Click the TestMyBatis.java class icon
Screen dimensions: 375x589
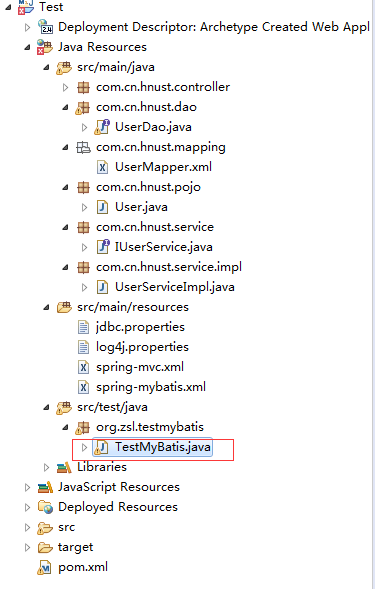tap(101, 447)
